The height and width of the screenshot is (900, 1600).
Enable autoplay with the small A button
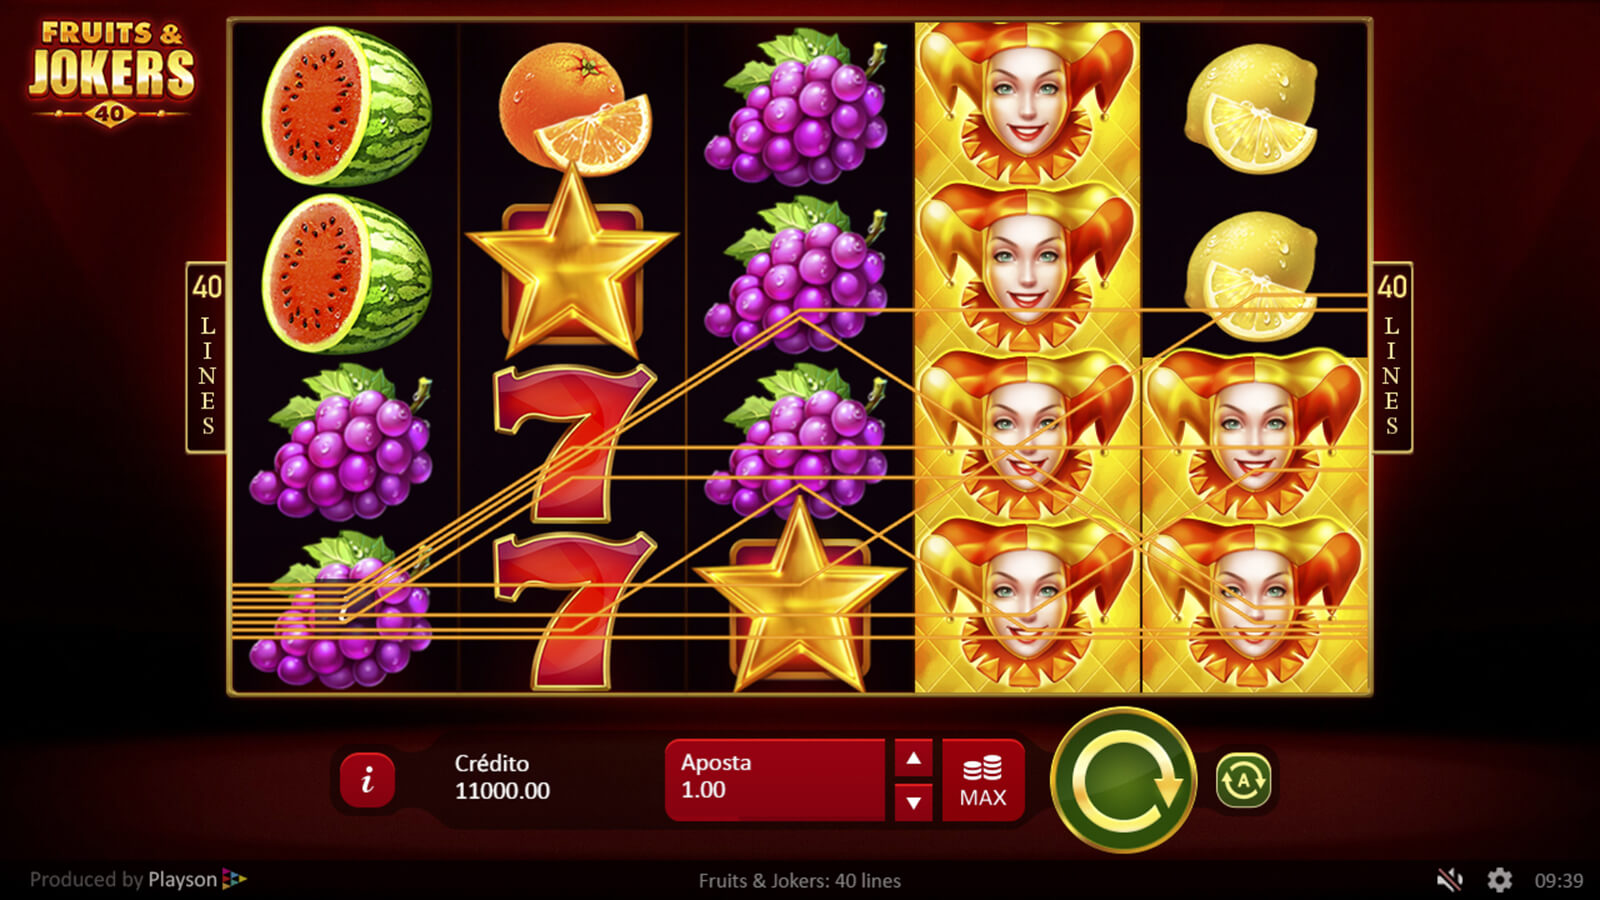pos(1243,780)
